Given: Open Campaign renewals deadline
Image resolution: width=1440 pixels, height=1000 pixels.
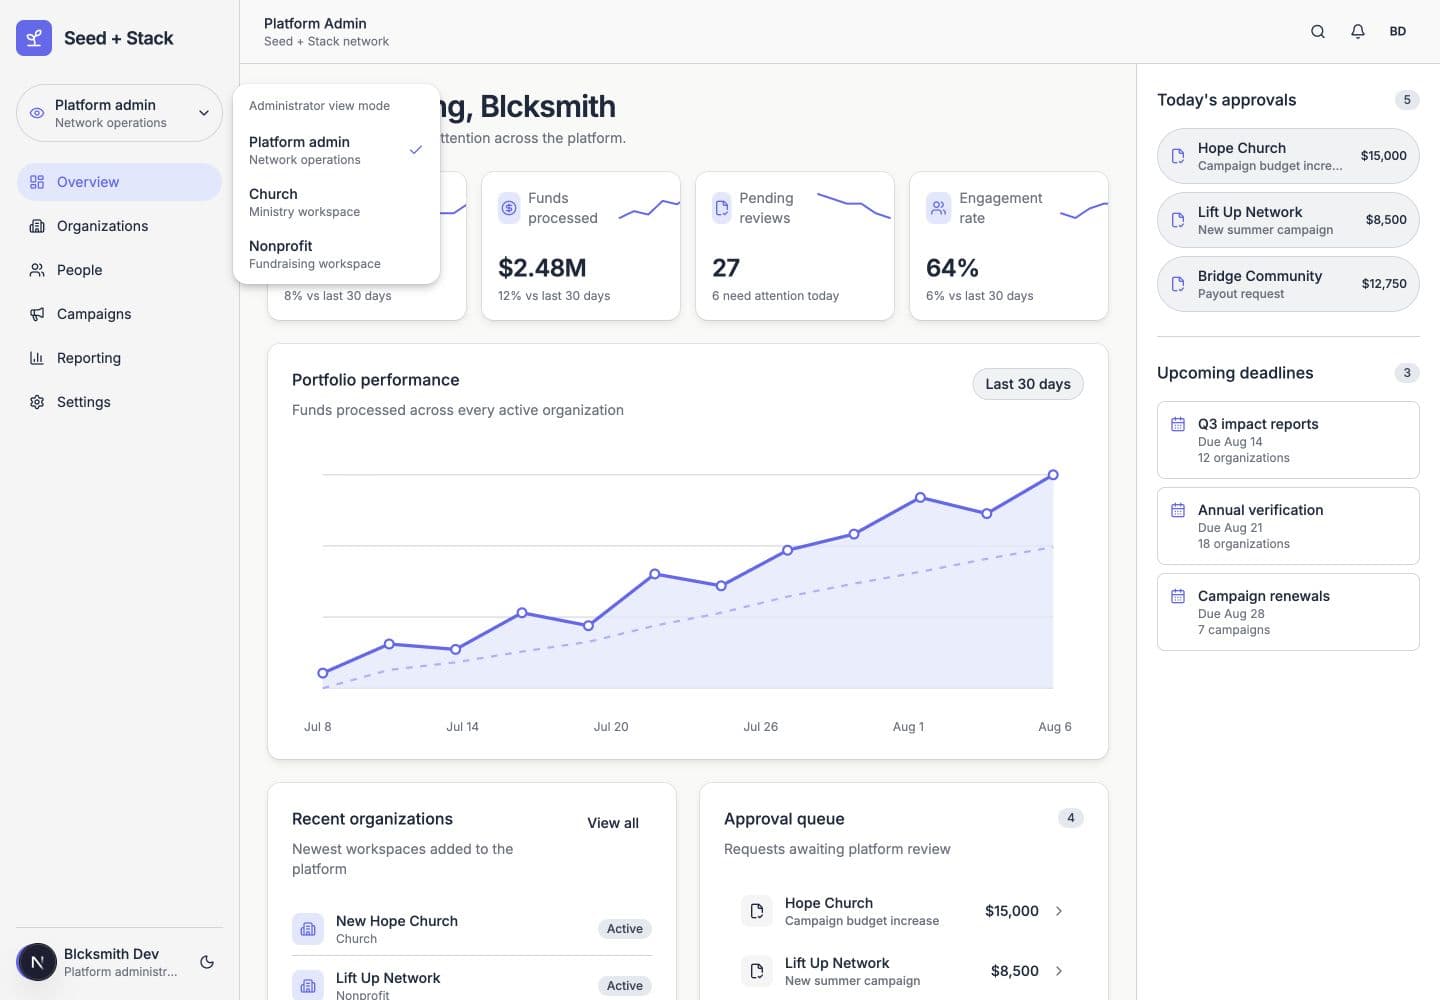Looking at the screenshot, I should pyautogui.click(x=1288, y=612).
